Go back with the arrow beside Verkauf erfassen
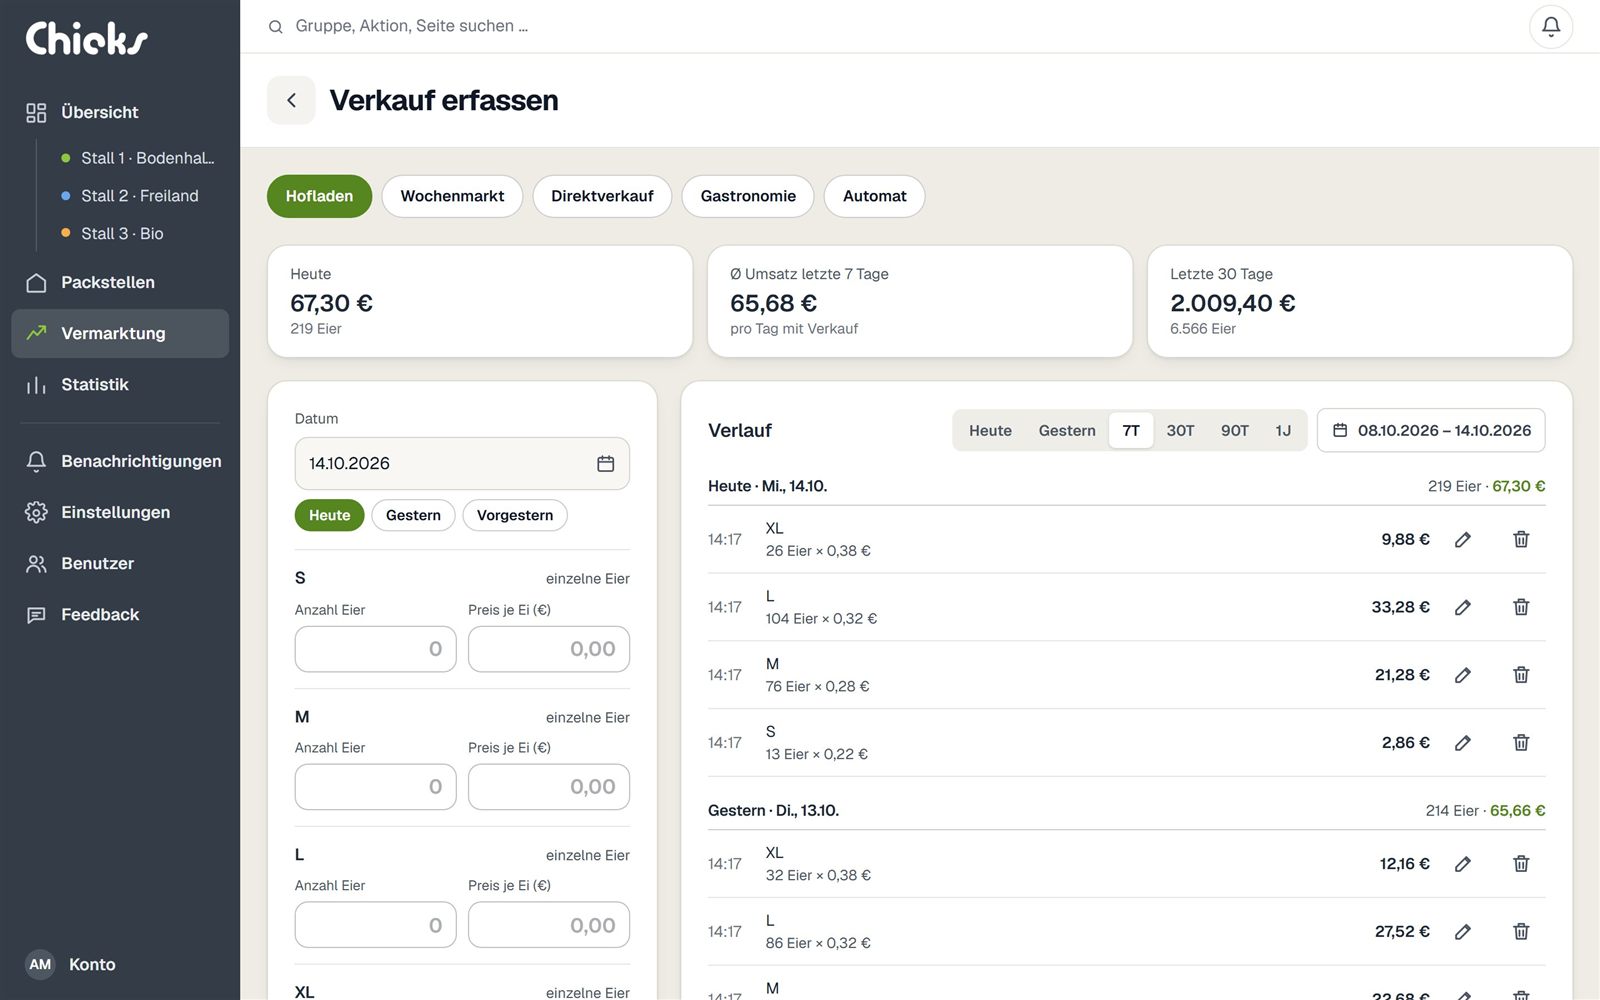The height and width of the screenshot is (1000, 1600). point(291,100)
